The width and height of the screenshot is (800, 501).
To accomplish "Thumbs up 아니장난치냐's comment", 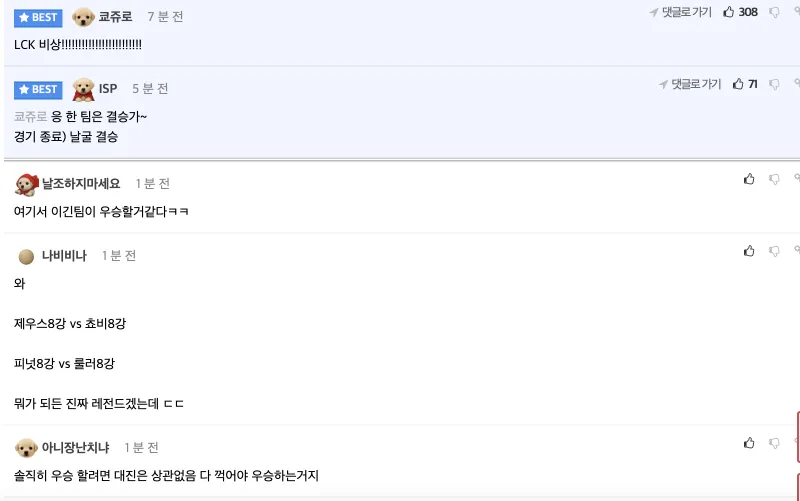I will point(749,443).
